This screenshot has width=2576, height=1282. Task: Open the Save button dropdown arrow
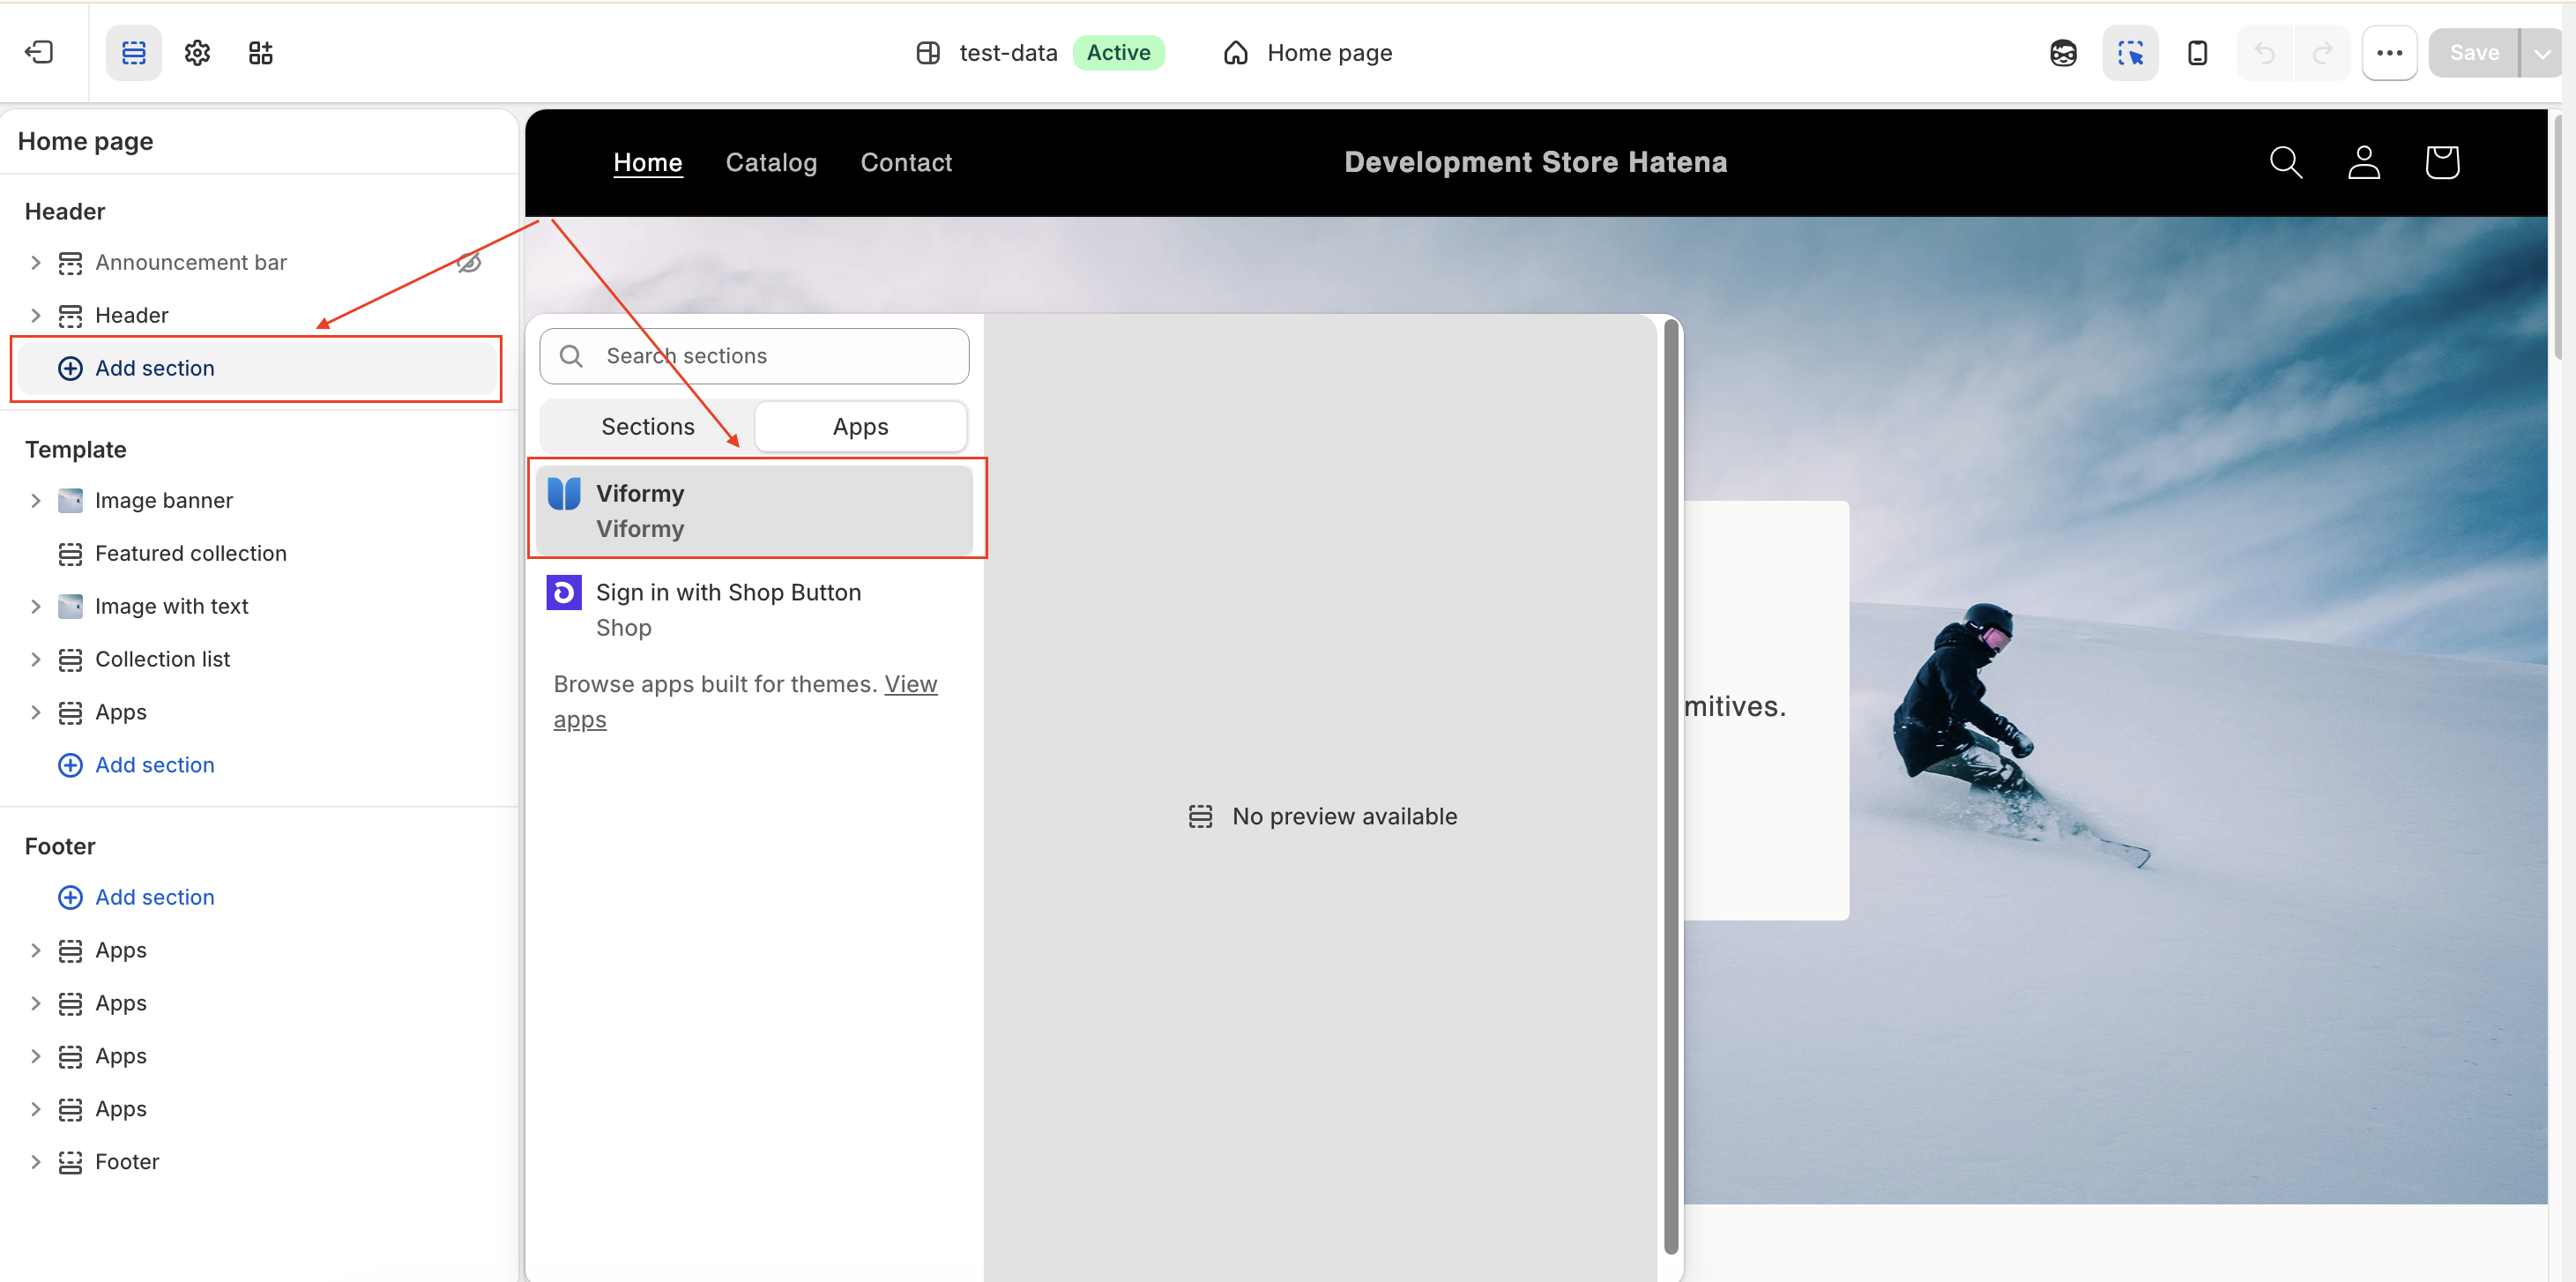2541,52
